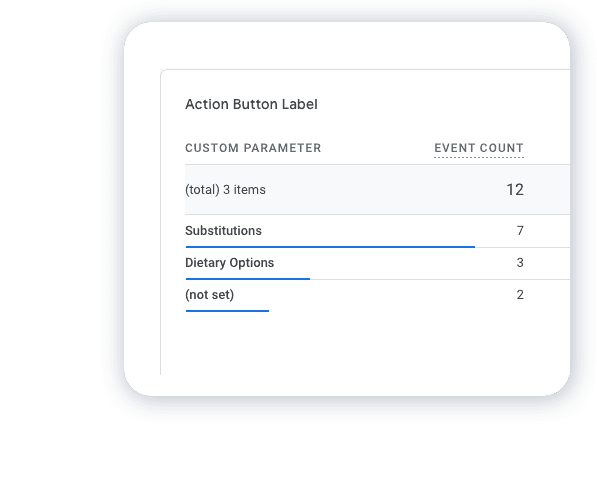
Task: Click the total event count 12
Action: 515,190
